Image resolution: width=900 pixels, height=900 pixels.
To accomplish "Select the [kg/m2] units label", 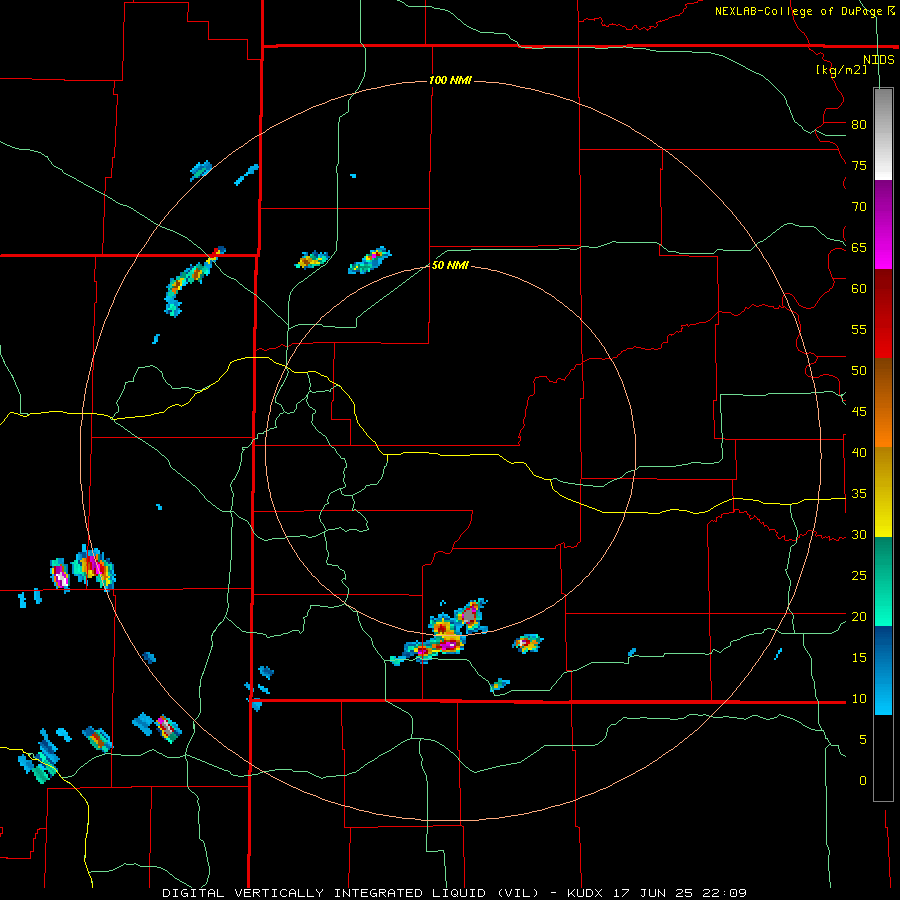I will pos(841,70).
